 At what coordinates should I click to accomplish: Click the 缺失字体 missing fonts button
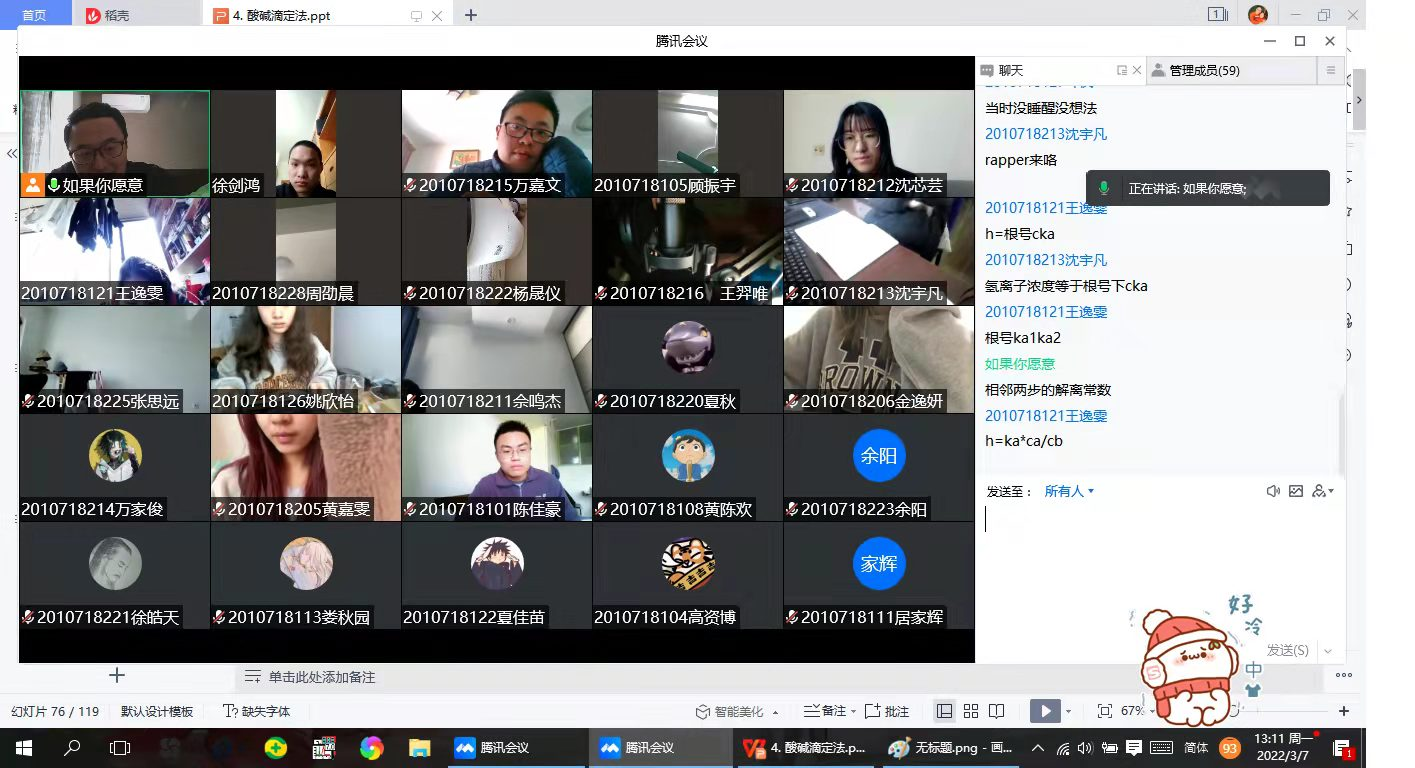258,711
